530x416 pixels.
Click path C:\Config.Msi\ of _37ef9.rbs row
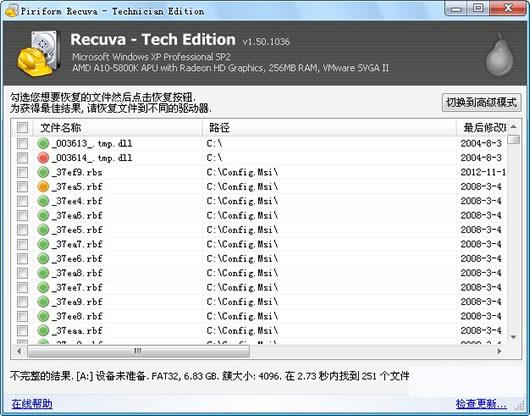[242, 172]
